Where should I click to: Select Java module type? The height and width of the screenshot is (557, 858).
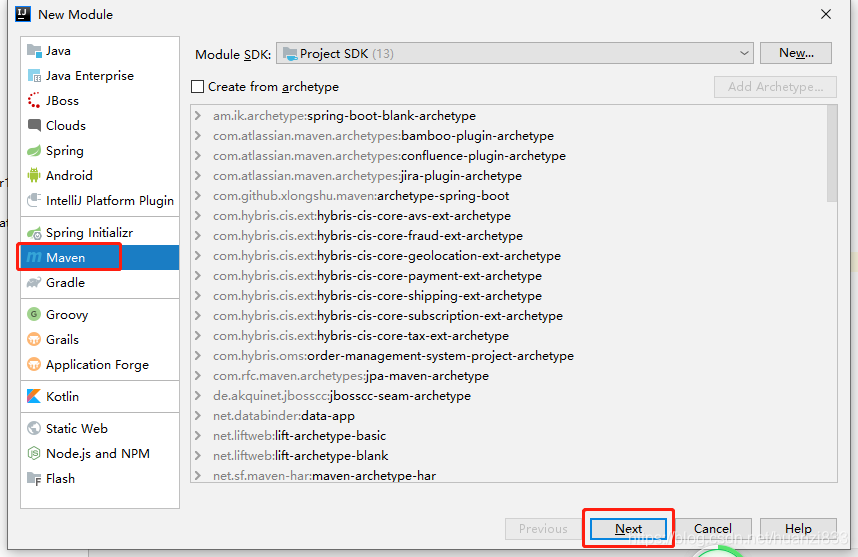tap(100, 51)
